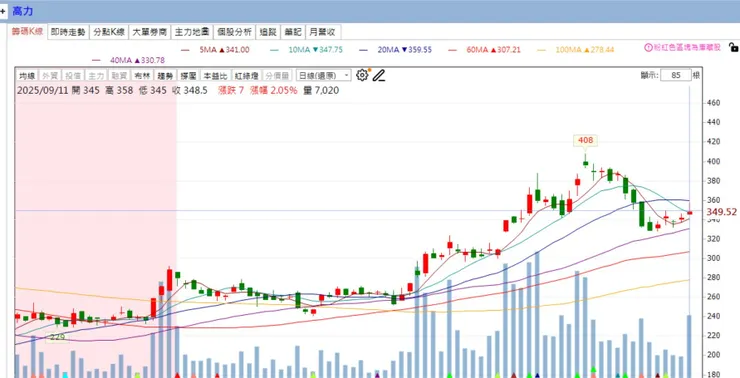Select the pencil drawing tool

point(378,75)
